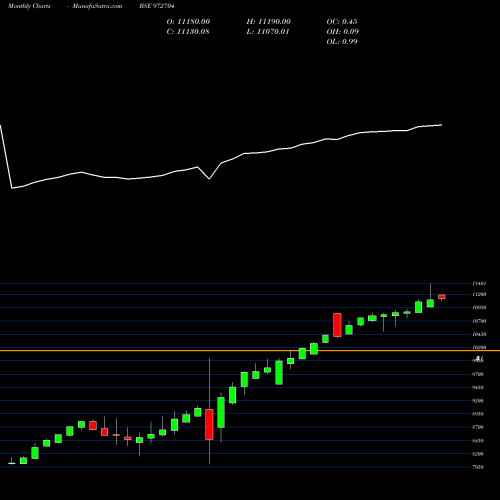The width and height of the screenshot is (500, 500).
Task: Click the highest price label on the axis
Action: (x=479, y=284)
